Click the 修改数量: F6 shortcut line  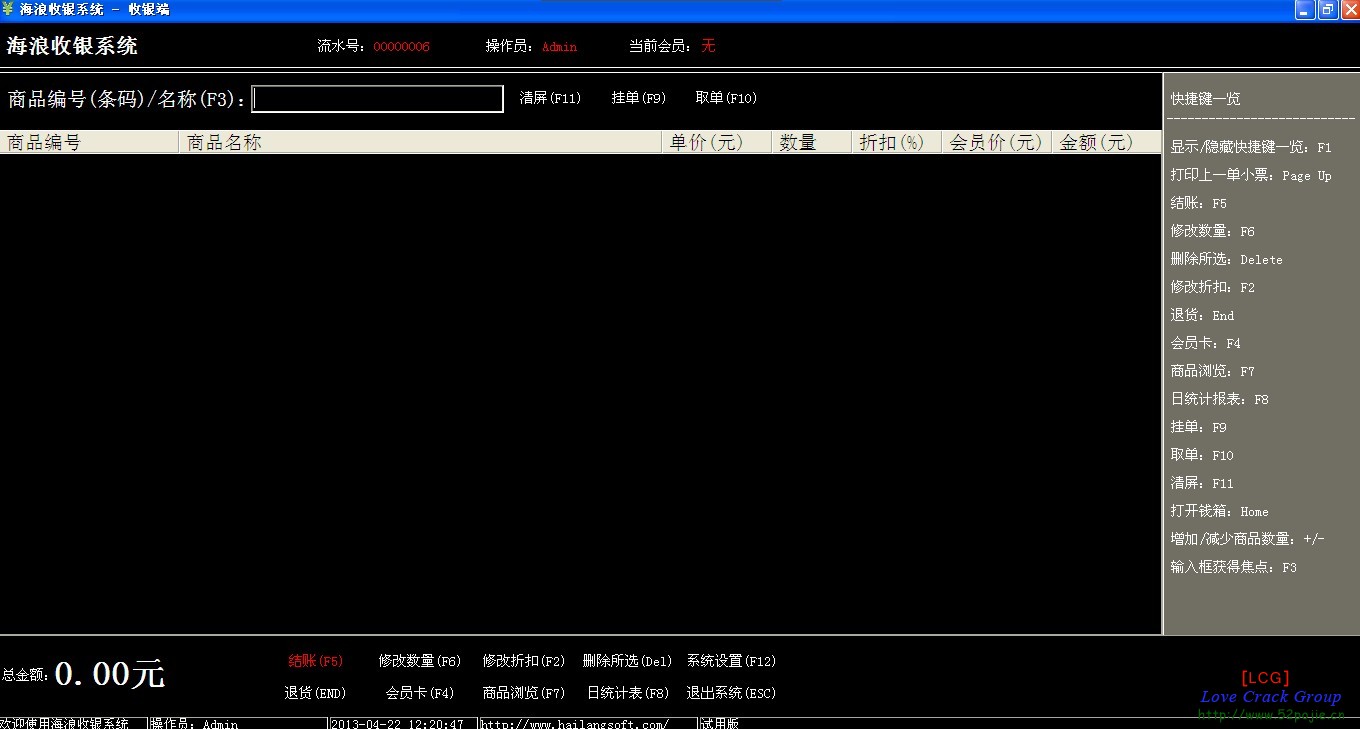[x=1213, y=231]
